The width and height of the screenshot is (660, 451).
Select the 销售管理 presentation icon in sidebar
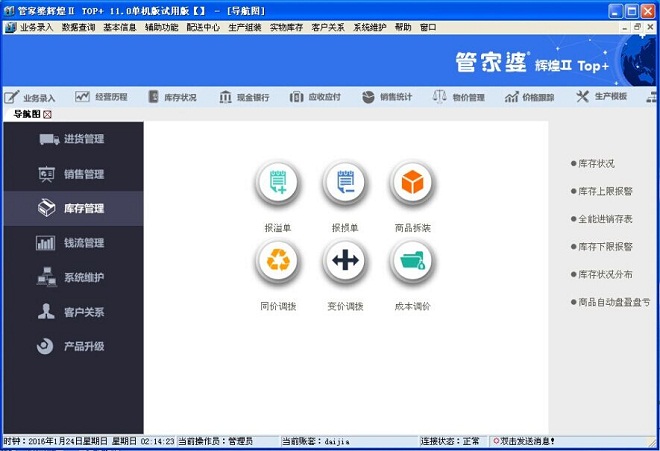click(x=46, y=174)
